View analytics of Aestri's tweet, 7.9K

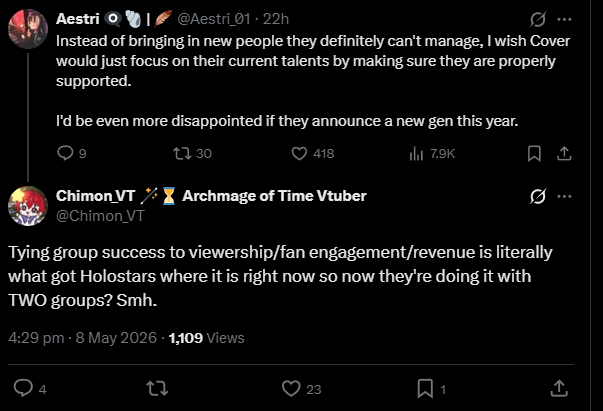(416, 153)
